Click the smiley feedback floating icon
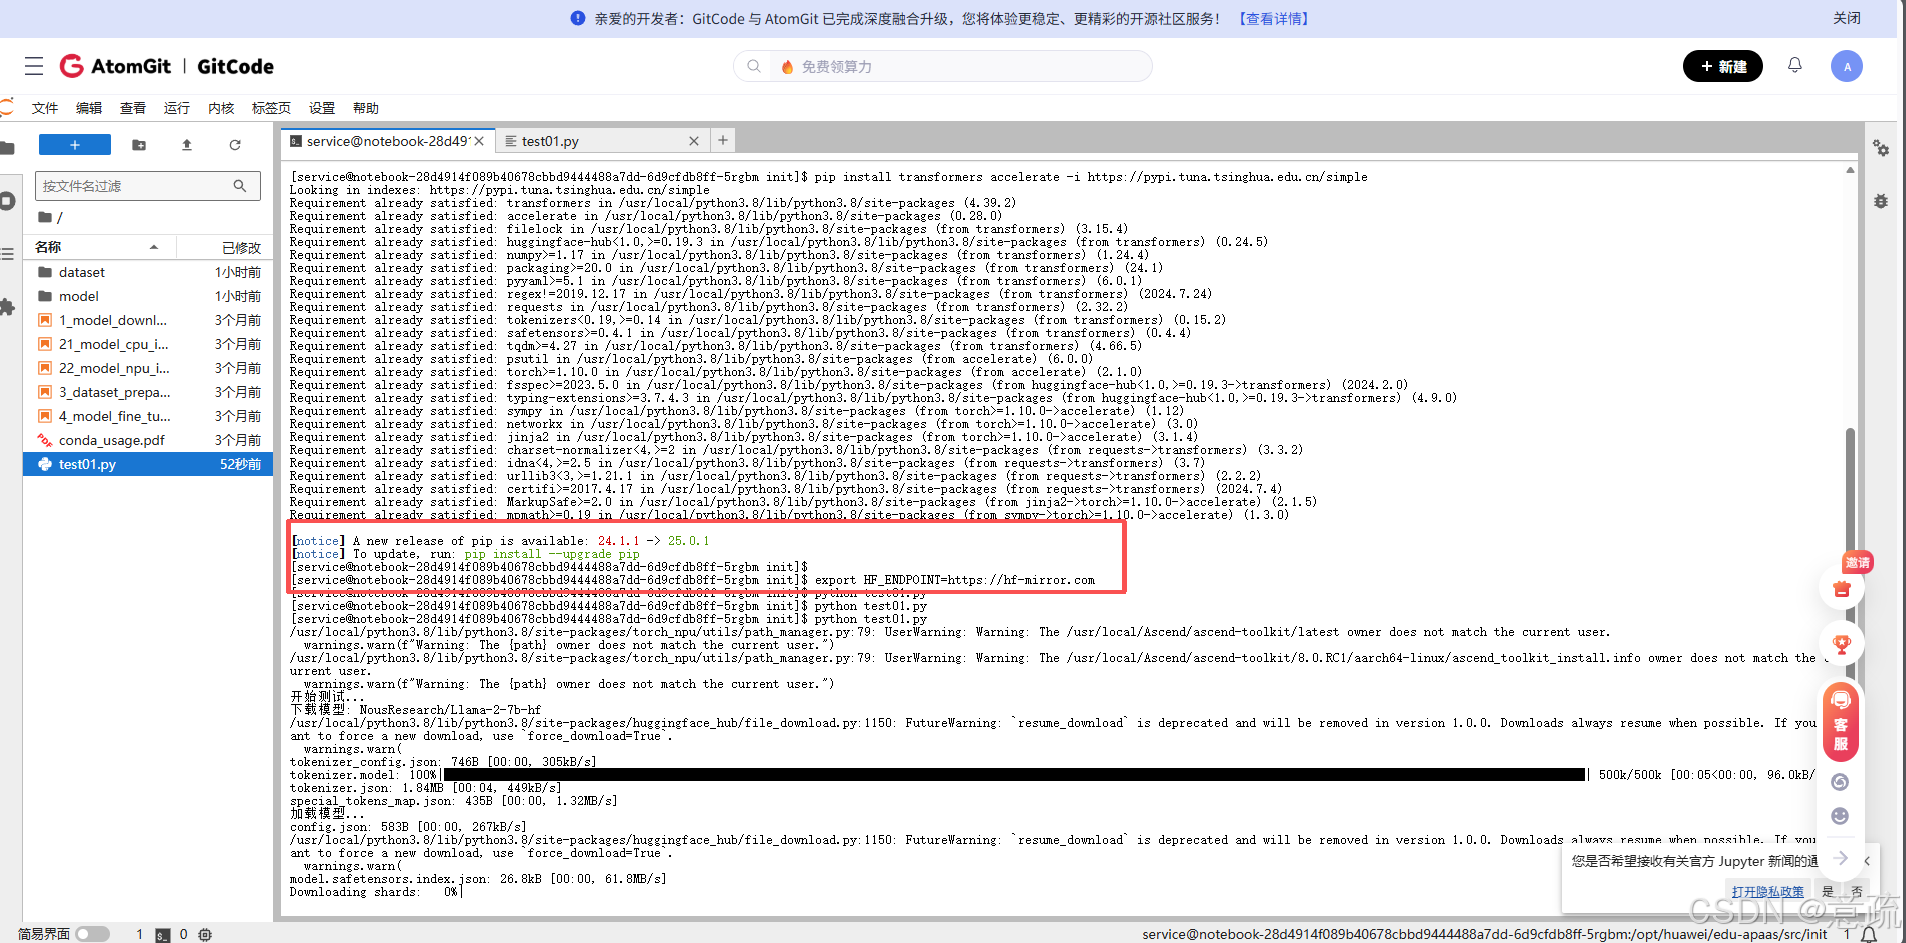The image size is (1906, 943). pos(1840,816)
